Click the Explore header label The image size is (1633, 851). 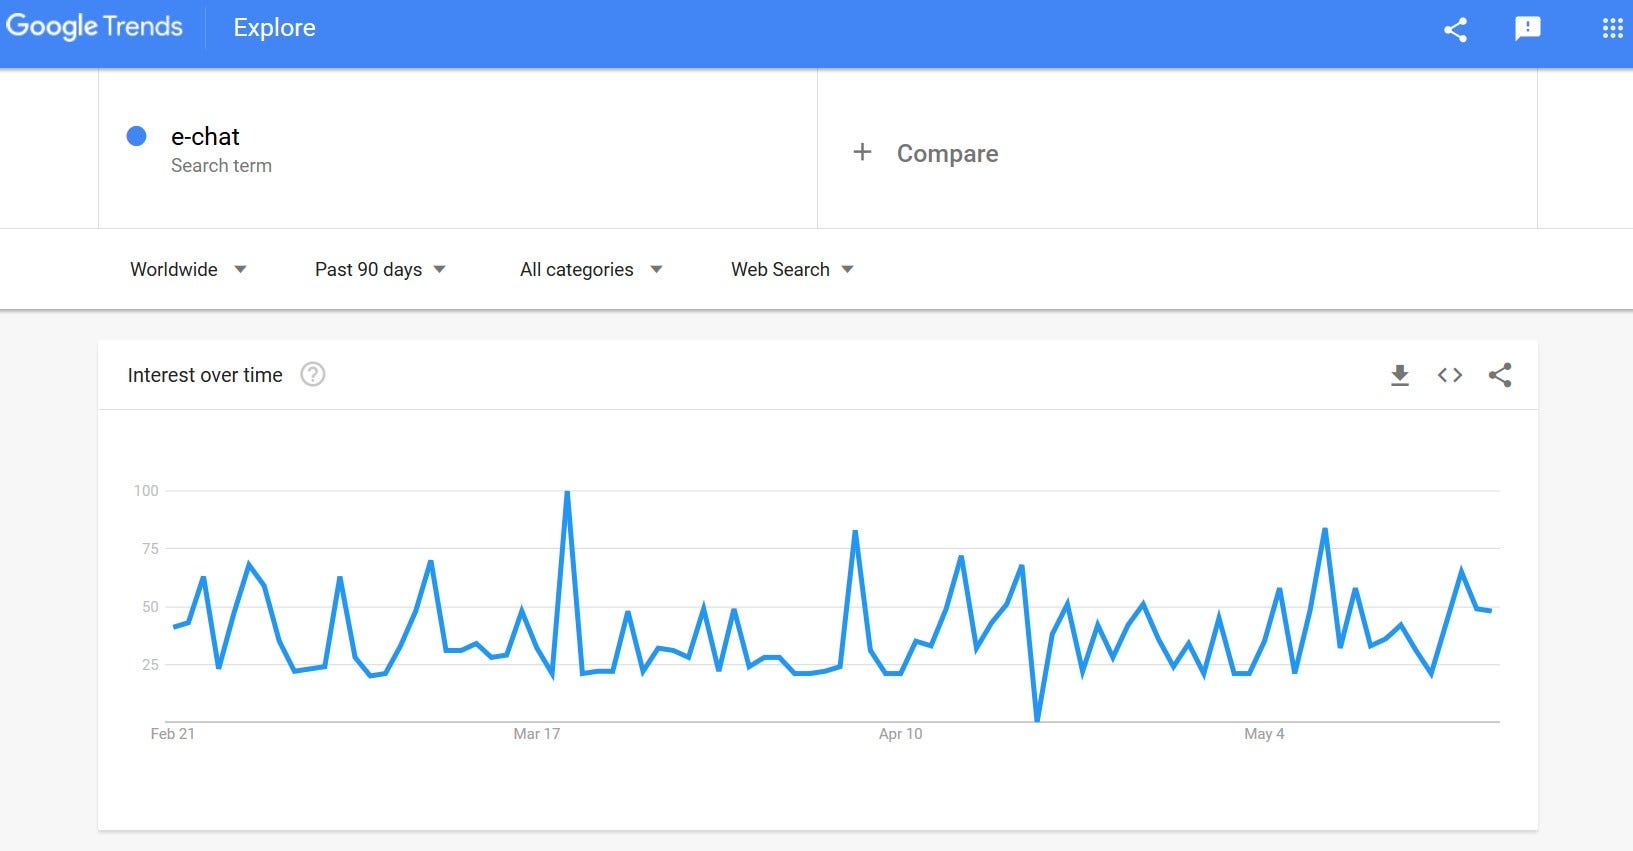pyautogui.click(x=274, y=28)
